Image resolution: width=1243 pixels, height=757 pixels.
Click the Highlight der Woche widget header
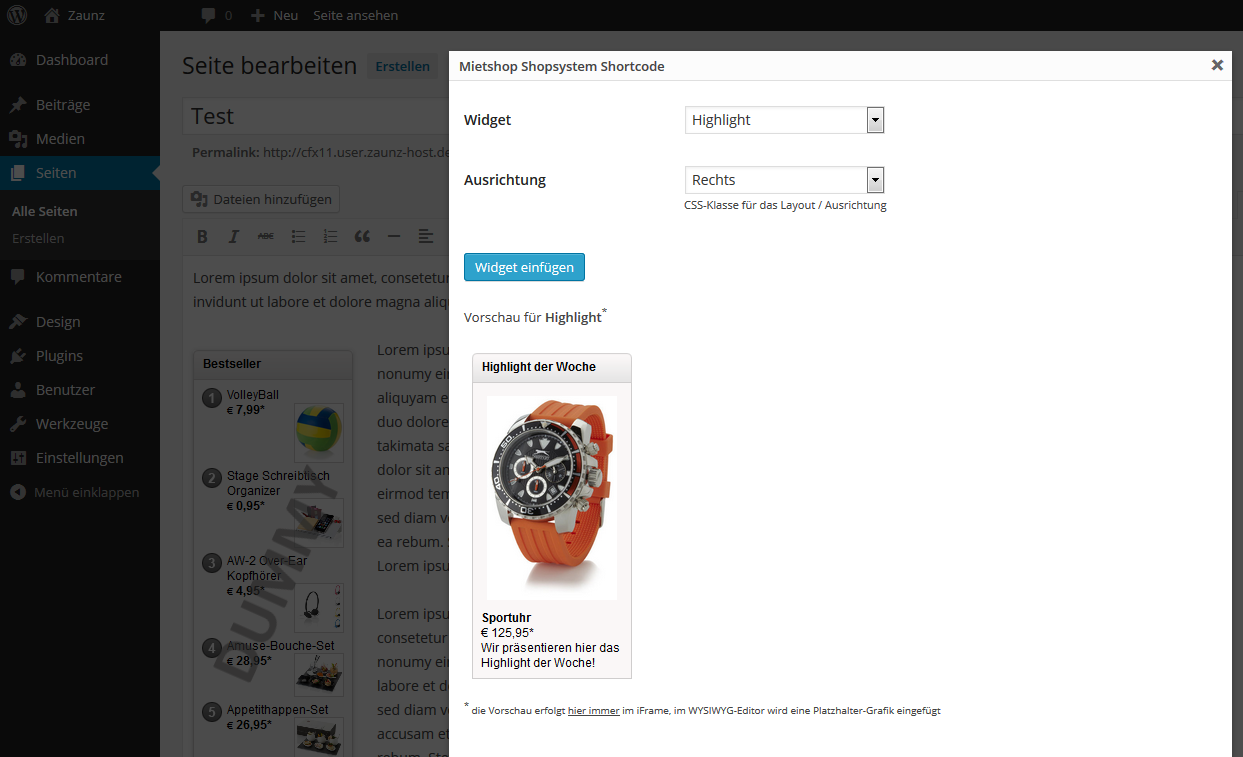552,367
